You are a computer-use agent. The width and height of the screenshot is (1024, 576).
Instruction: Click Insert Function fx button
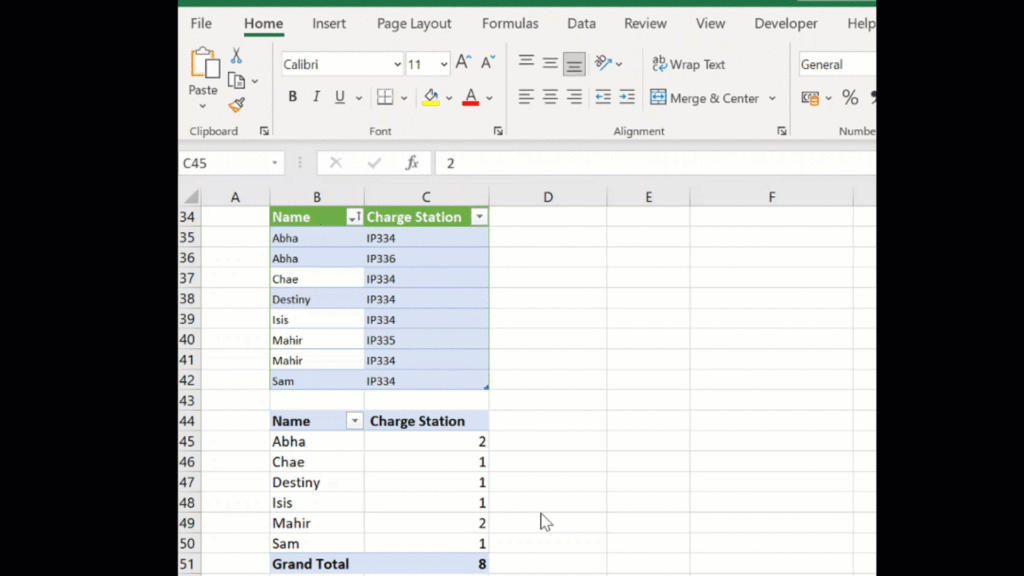click(411, 163)
